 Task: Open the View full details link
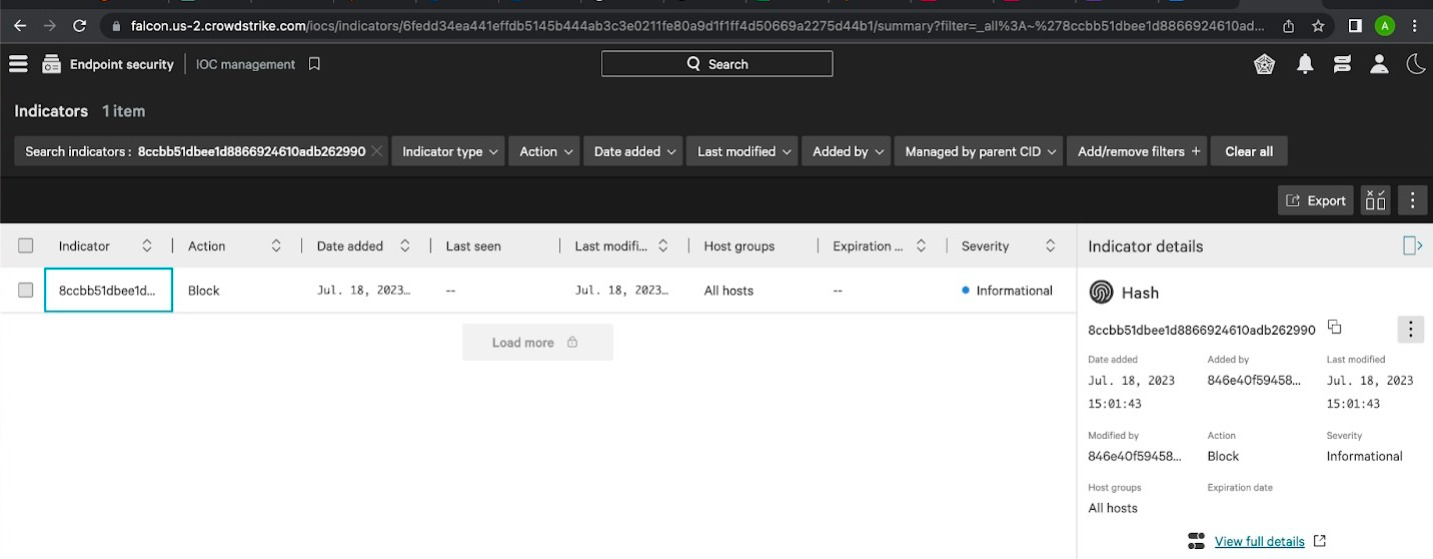(x=1259, y=541)
